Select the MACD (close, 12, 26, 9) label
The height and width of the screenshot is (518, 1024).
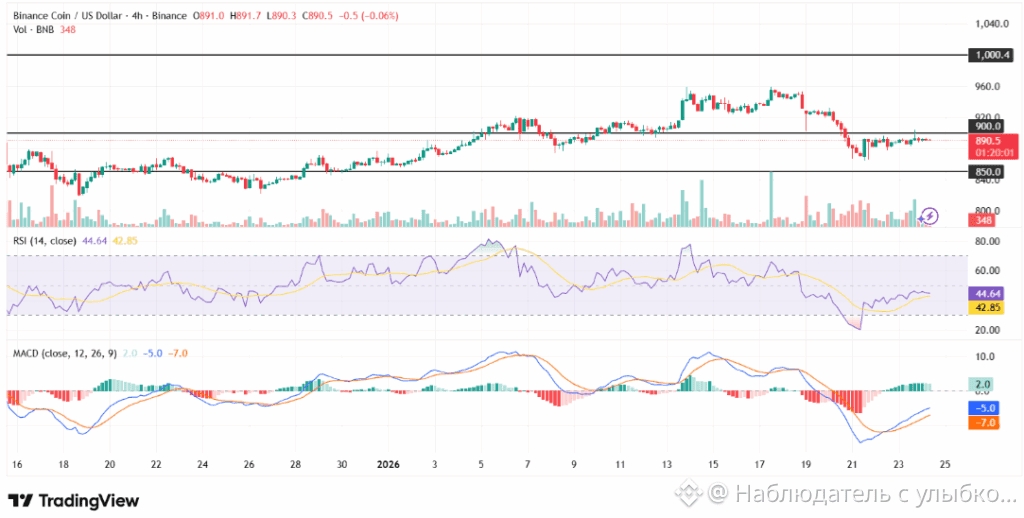65,353
